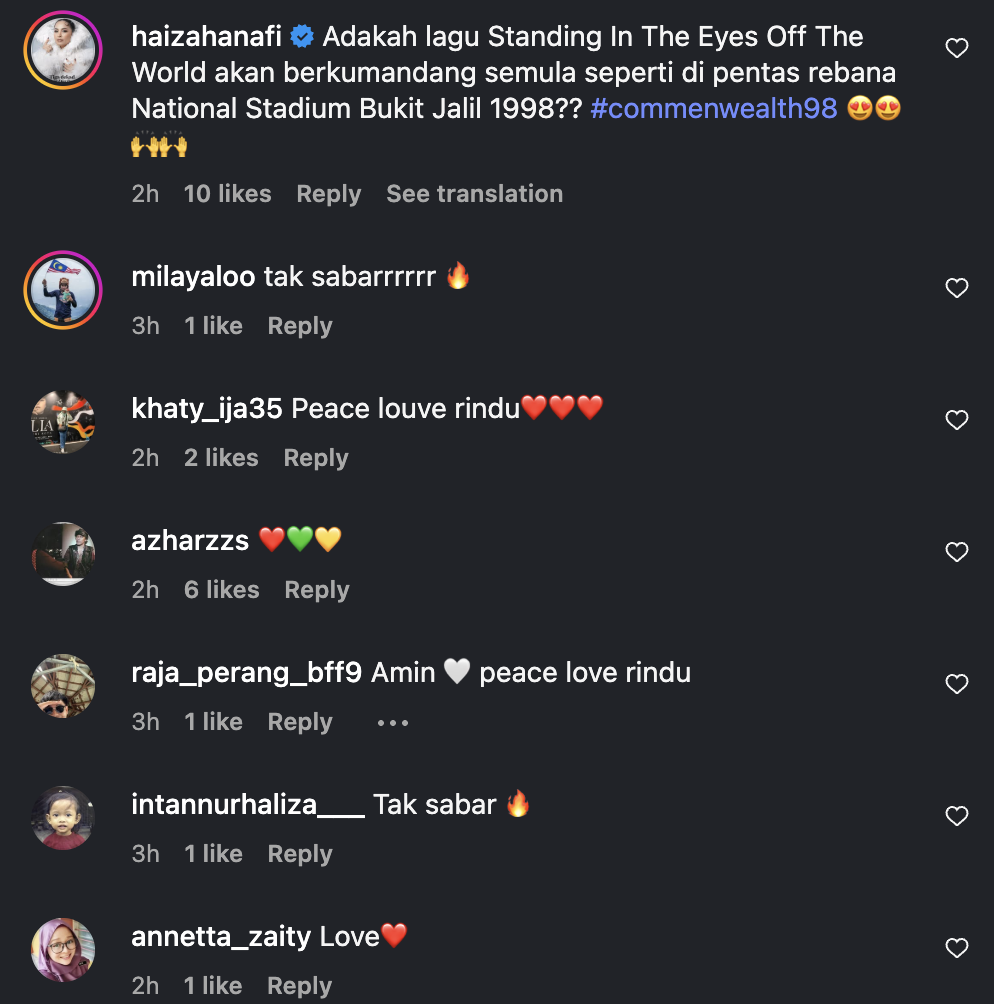
Task: Open the #commenwealth98 hashtag
Action: [x=714, y=108]
